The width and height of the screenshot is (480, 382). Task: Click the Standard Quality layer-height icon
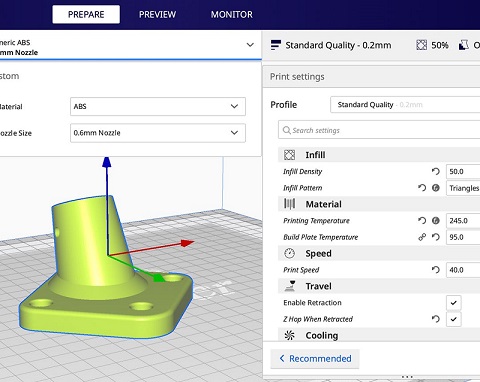pyautogui.click(x=275, y=45)
